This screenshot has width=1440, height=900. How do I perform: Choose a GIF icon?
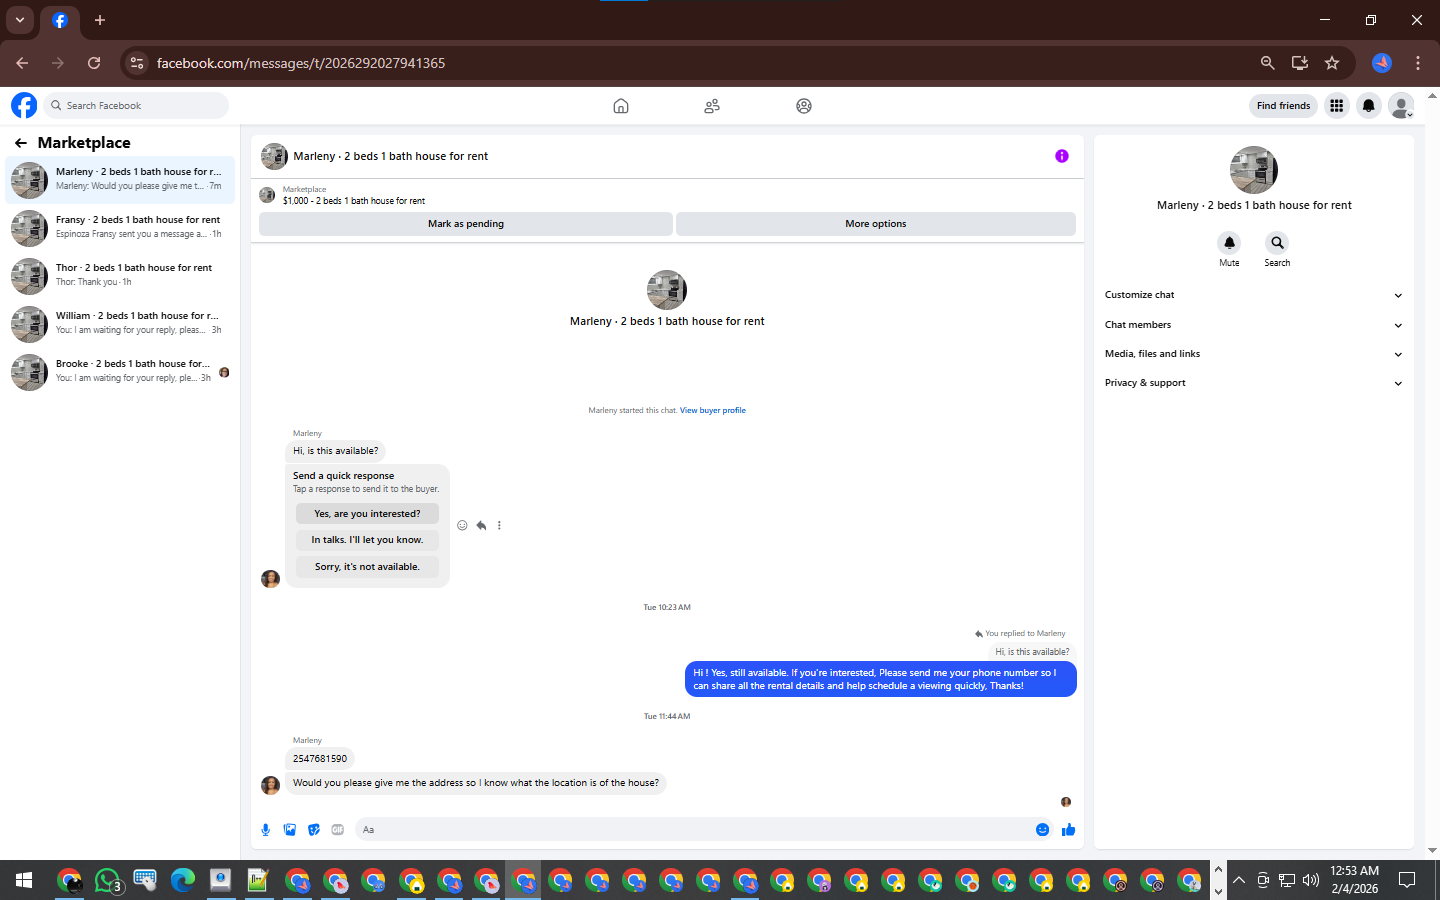pyautogui.click(x=338, y=830)
